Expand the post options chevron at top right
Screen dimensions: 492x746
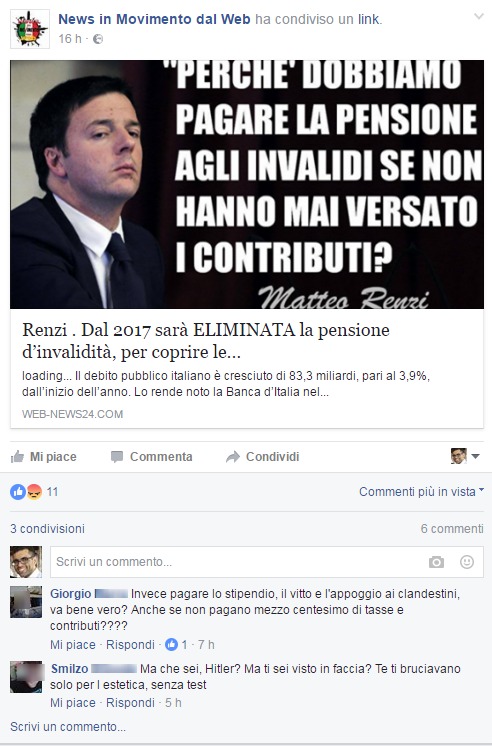coord(479,17)
